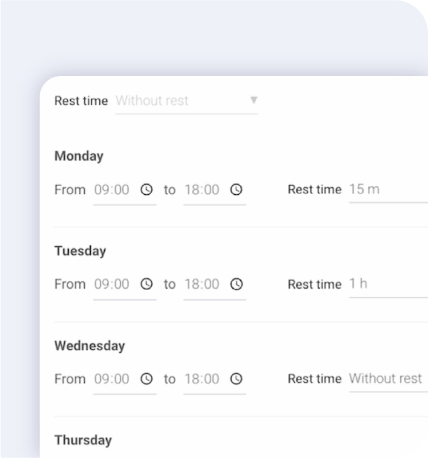
Task: Click the Monday section heading
Action: (79, 156)
